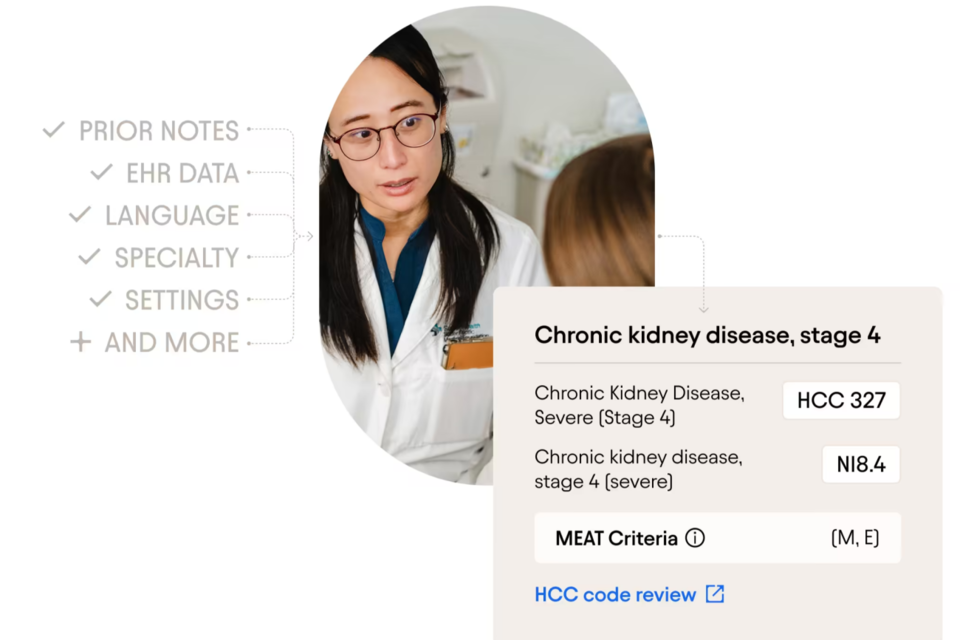Click the checkmark beside SPECIALTY
The height and width of the screenshot is (640, 960).
[x=90, y=257]
